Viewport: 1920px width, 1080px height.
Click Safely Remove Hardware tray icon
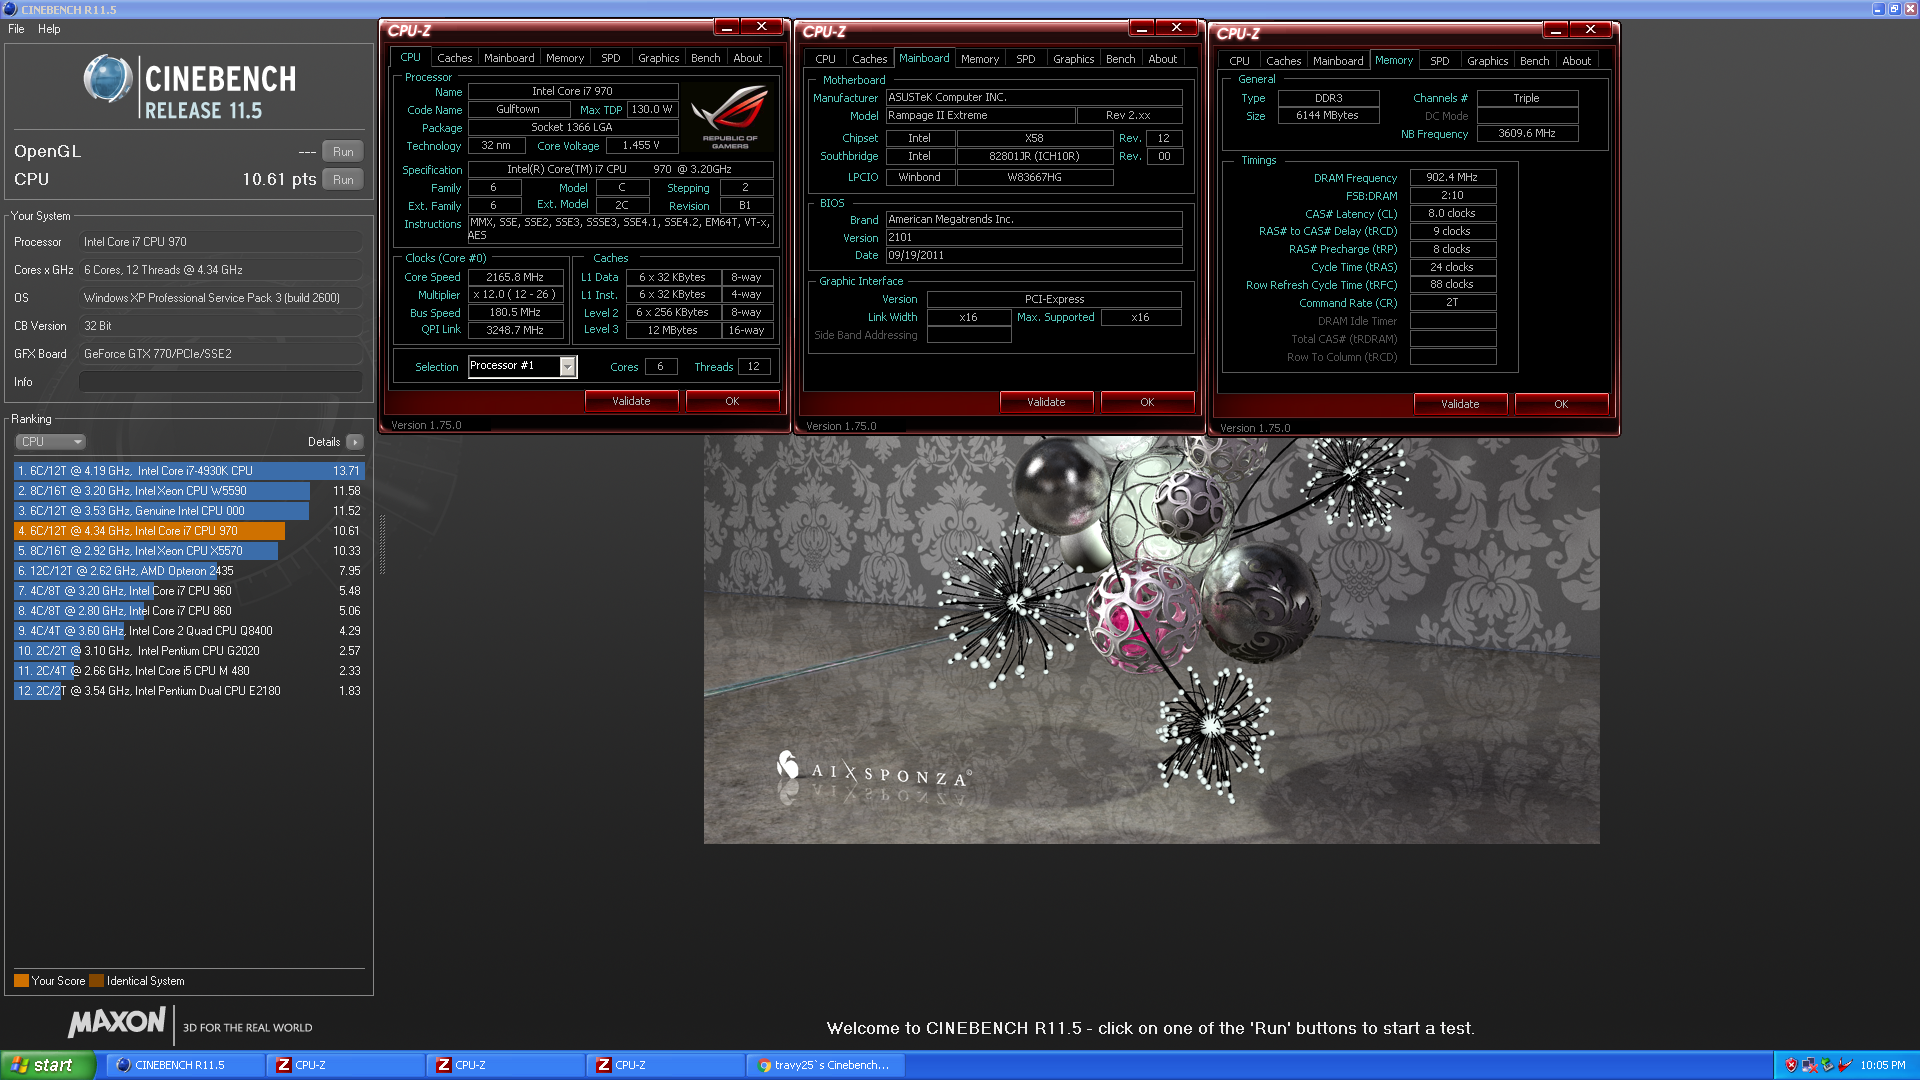coord(1827,1065)
